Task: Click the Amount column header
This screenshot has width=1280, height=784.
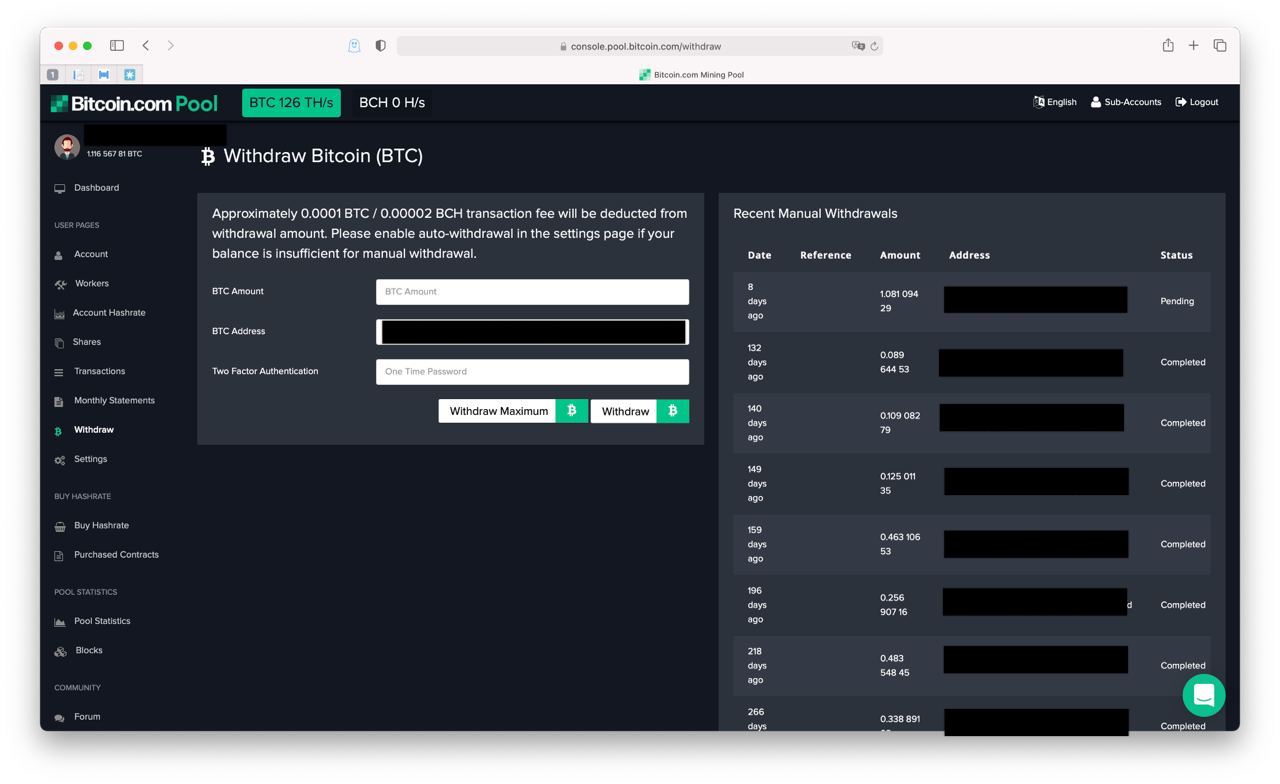Action: pyautogui.click(x=900, y=255)
